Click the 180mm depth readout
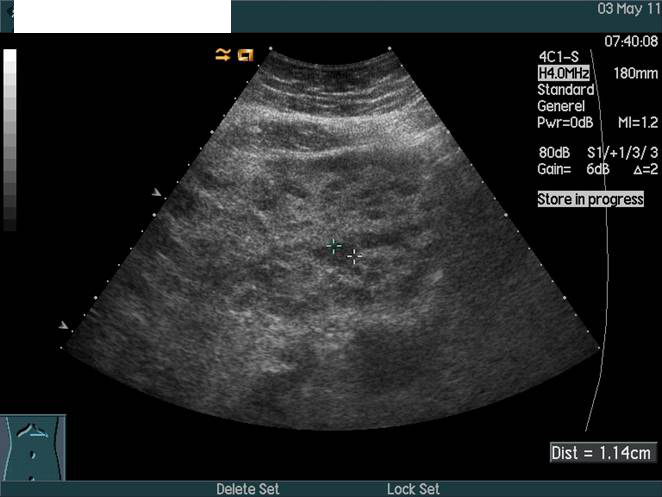Image resolution: width=662 pixels, height=497 pixels. tap(629, 74)
